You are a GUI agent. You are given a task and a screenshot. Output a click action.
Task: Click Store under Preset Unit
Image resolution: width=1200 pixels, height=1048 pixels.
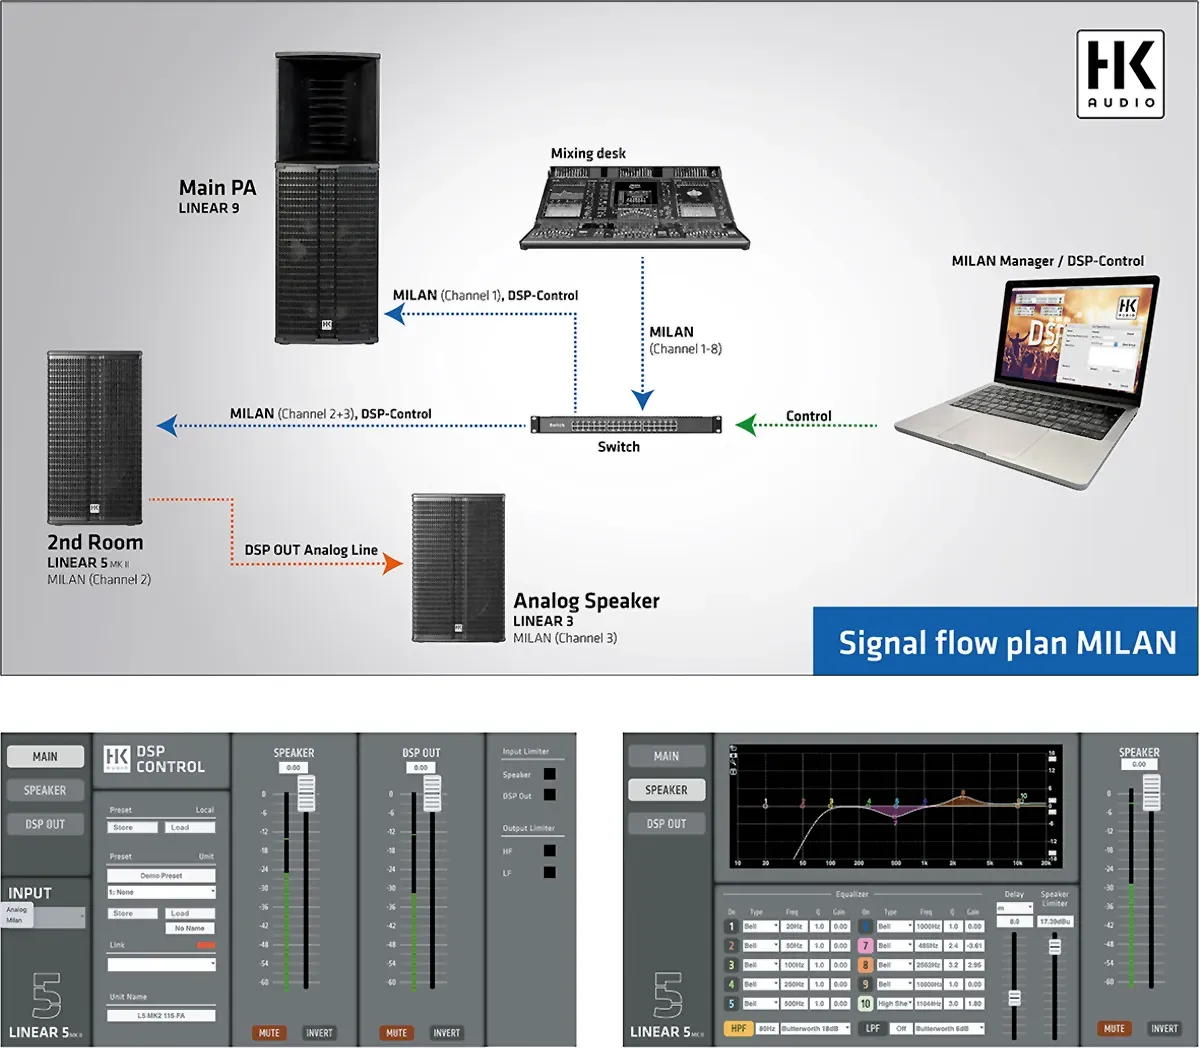[x=132, y=913]
